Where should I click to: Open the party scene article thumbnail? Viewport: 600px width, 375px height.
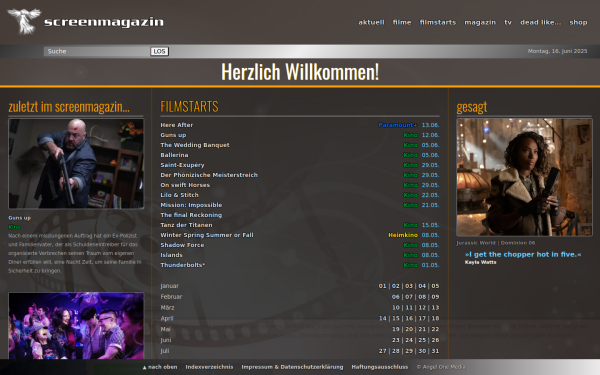[x=76, y=326]
